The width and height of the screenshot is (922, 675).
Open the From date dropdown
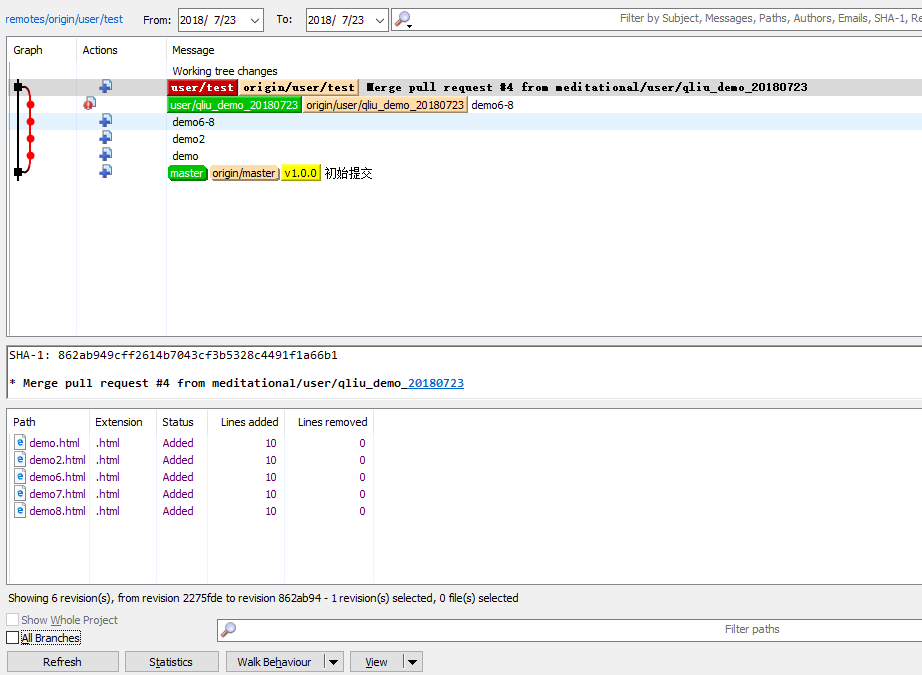tap(253, 20)
